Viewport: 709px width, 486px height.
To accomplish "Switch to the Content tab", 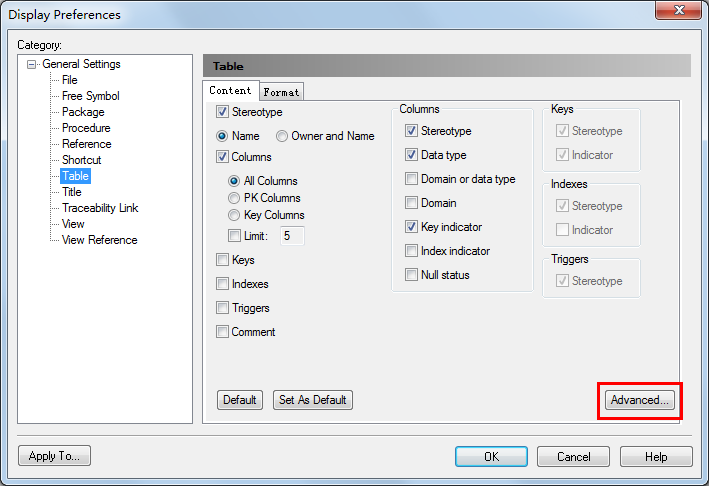I will point(231,90).
